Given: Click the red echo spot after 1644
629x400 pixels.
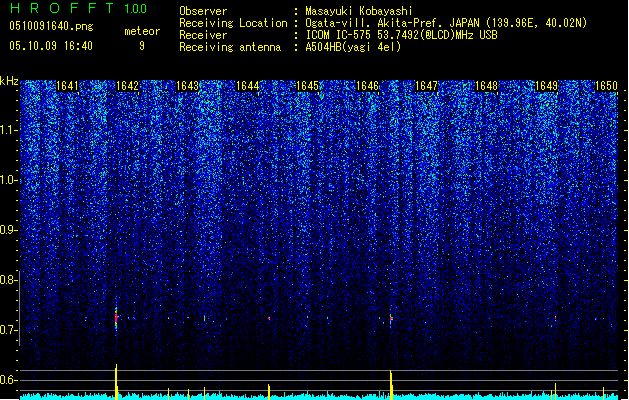Looking at the screenshot, I should 269,319.
